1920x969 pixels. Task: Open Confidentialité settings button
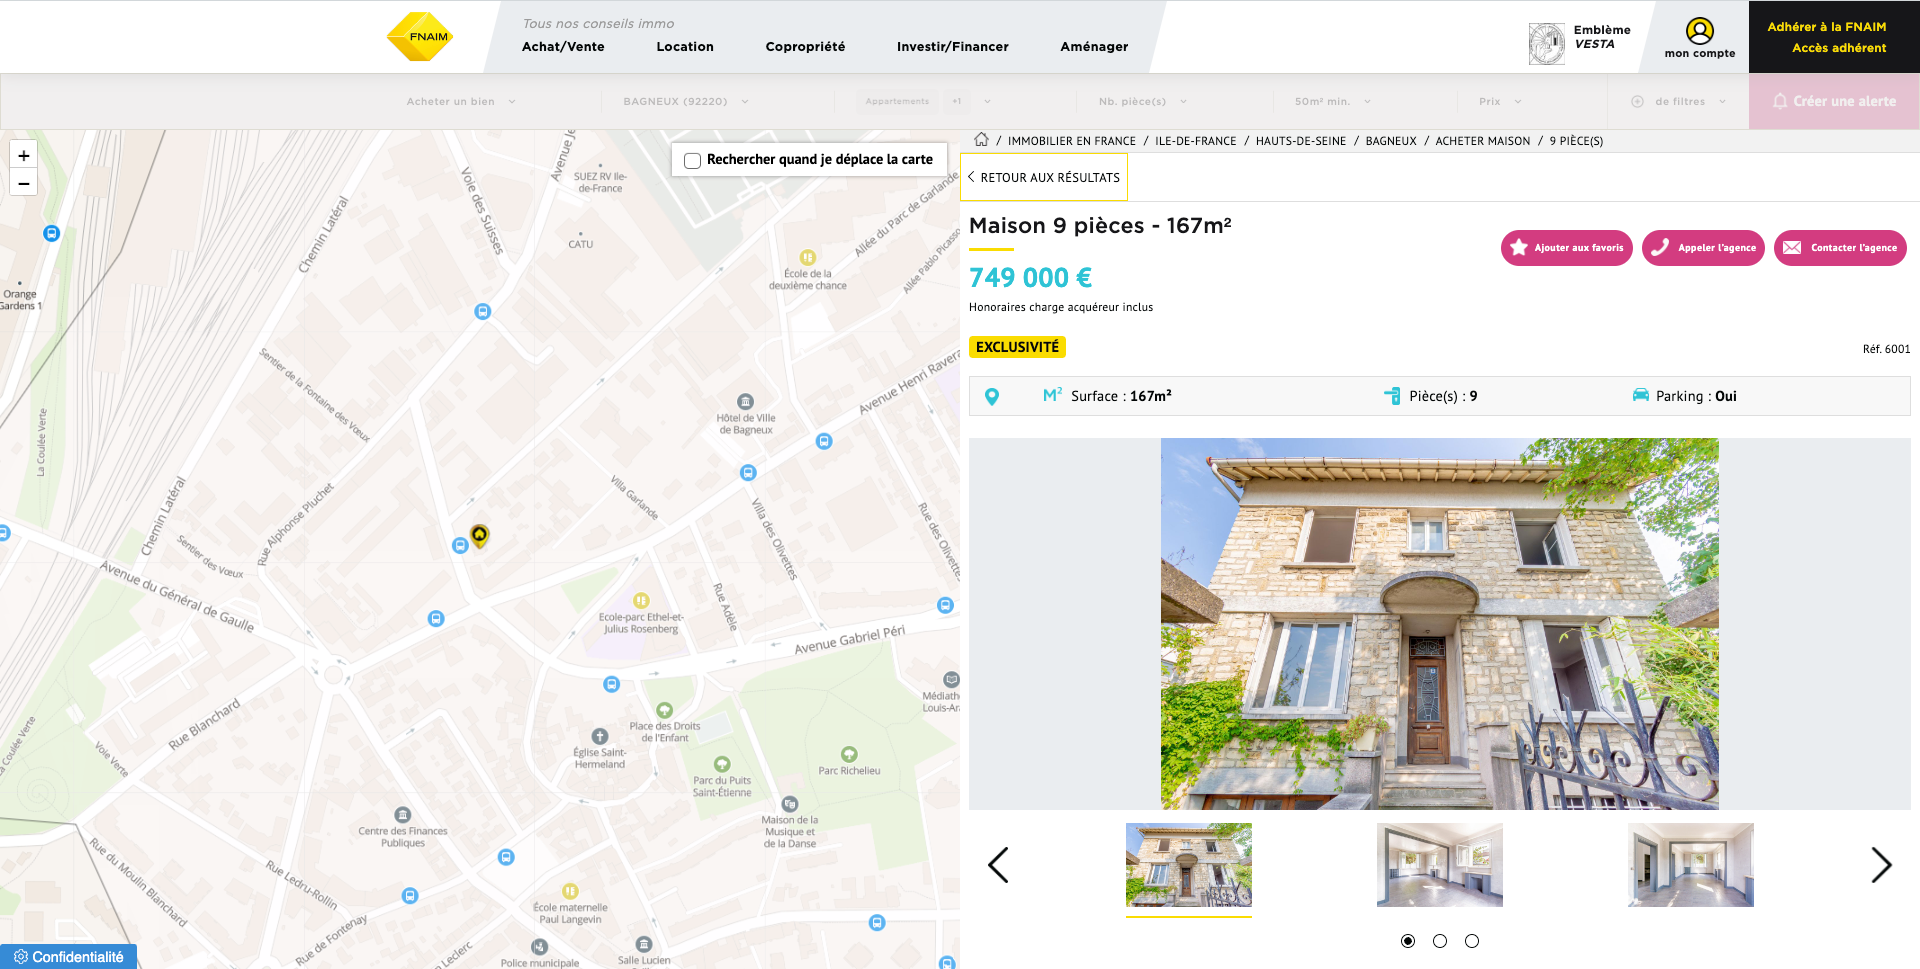(68, 957)
